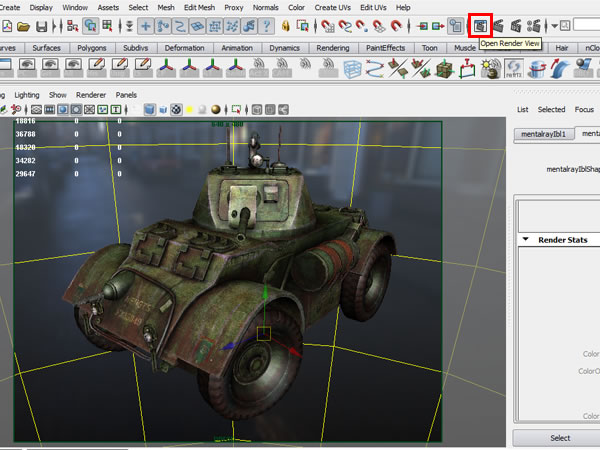Toggle the rendering objects selection mask

[249, 26]
